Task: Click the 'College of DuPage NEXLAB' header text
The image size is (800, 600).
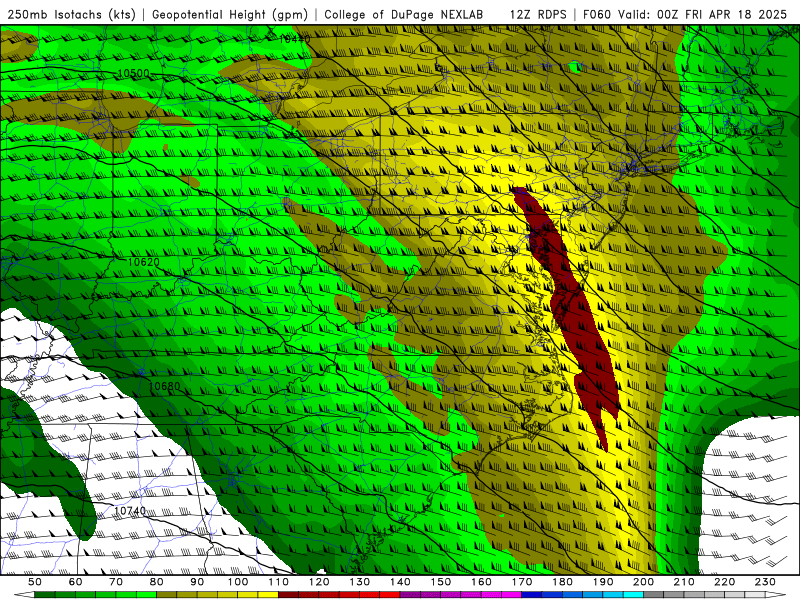Action: click(x=404, y=15)
